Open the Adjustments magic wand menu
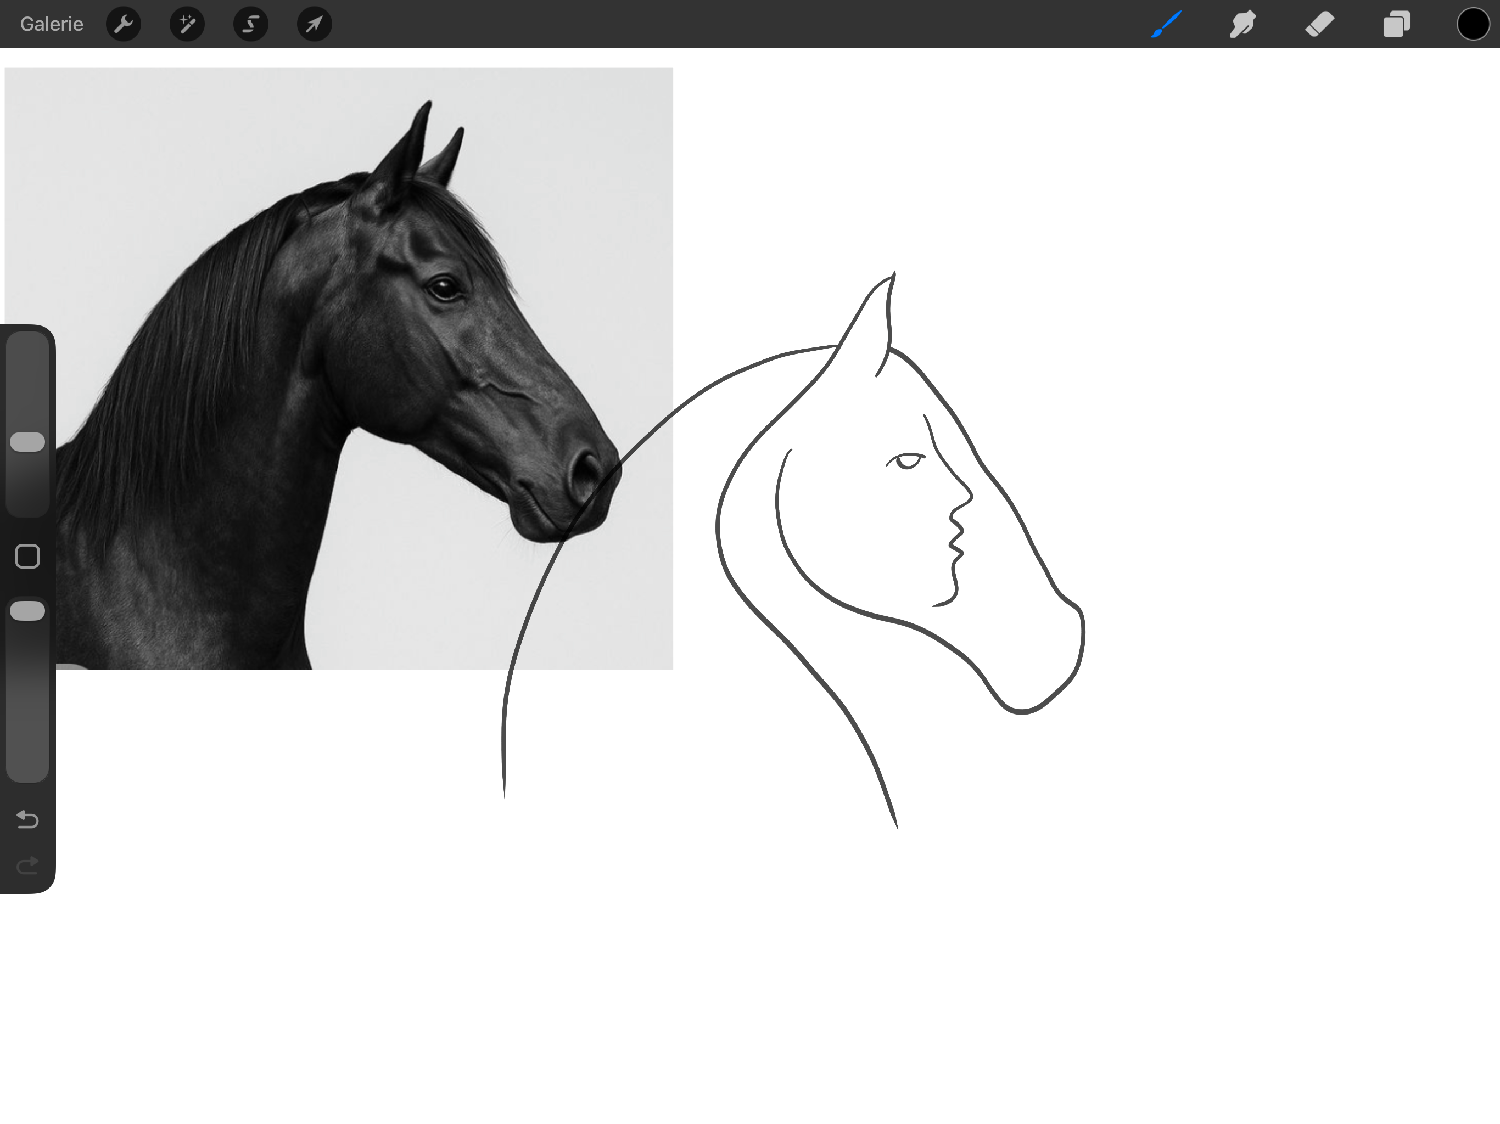Viewport: 1500px width, 1124px height. point(187,24)
